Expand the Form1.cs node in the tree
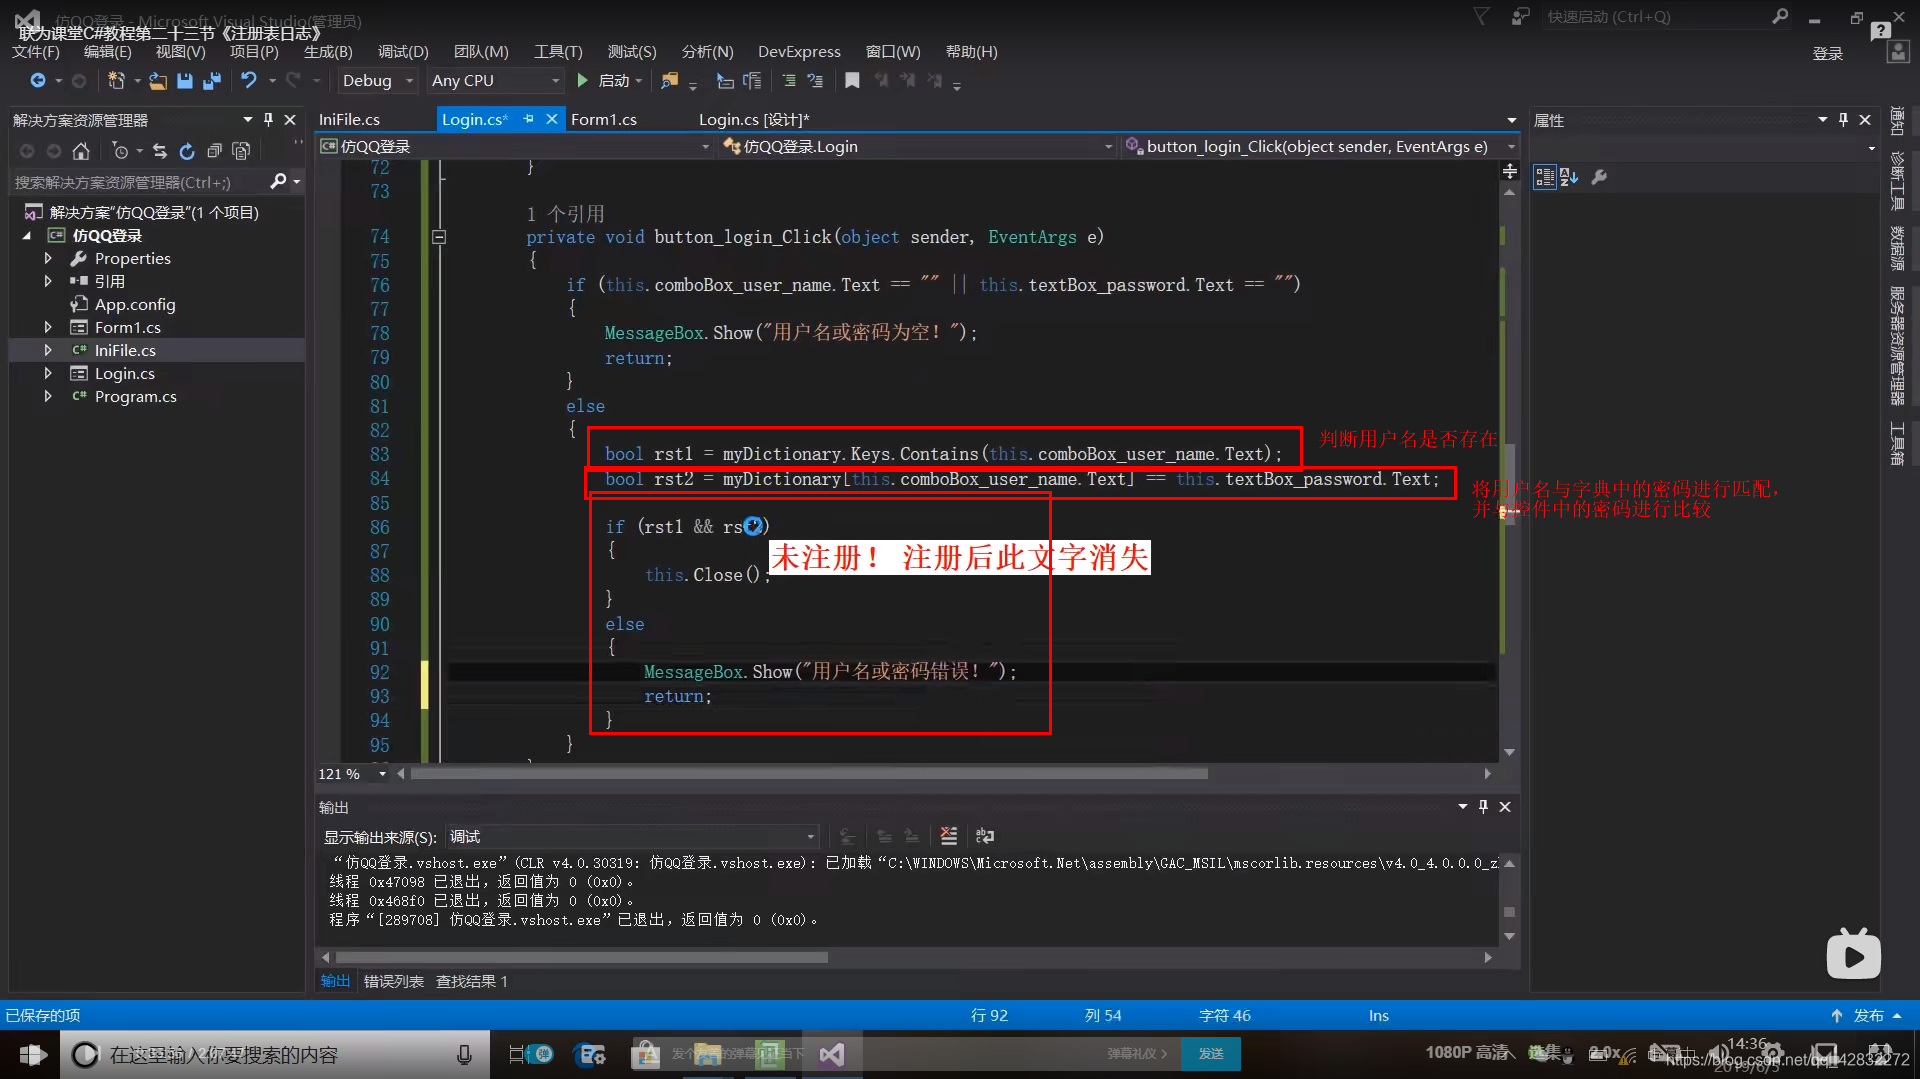1920x1079 pixels. (48, 328)
